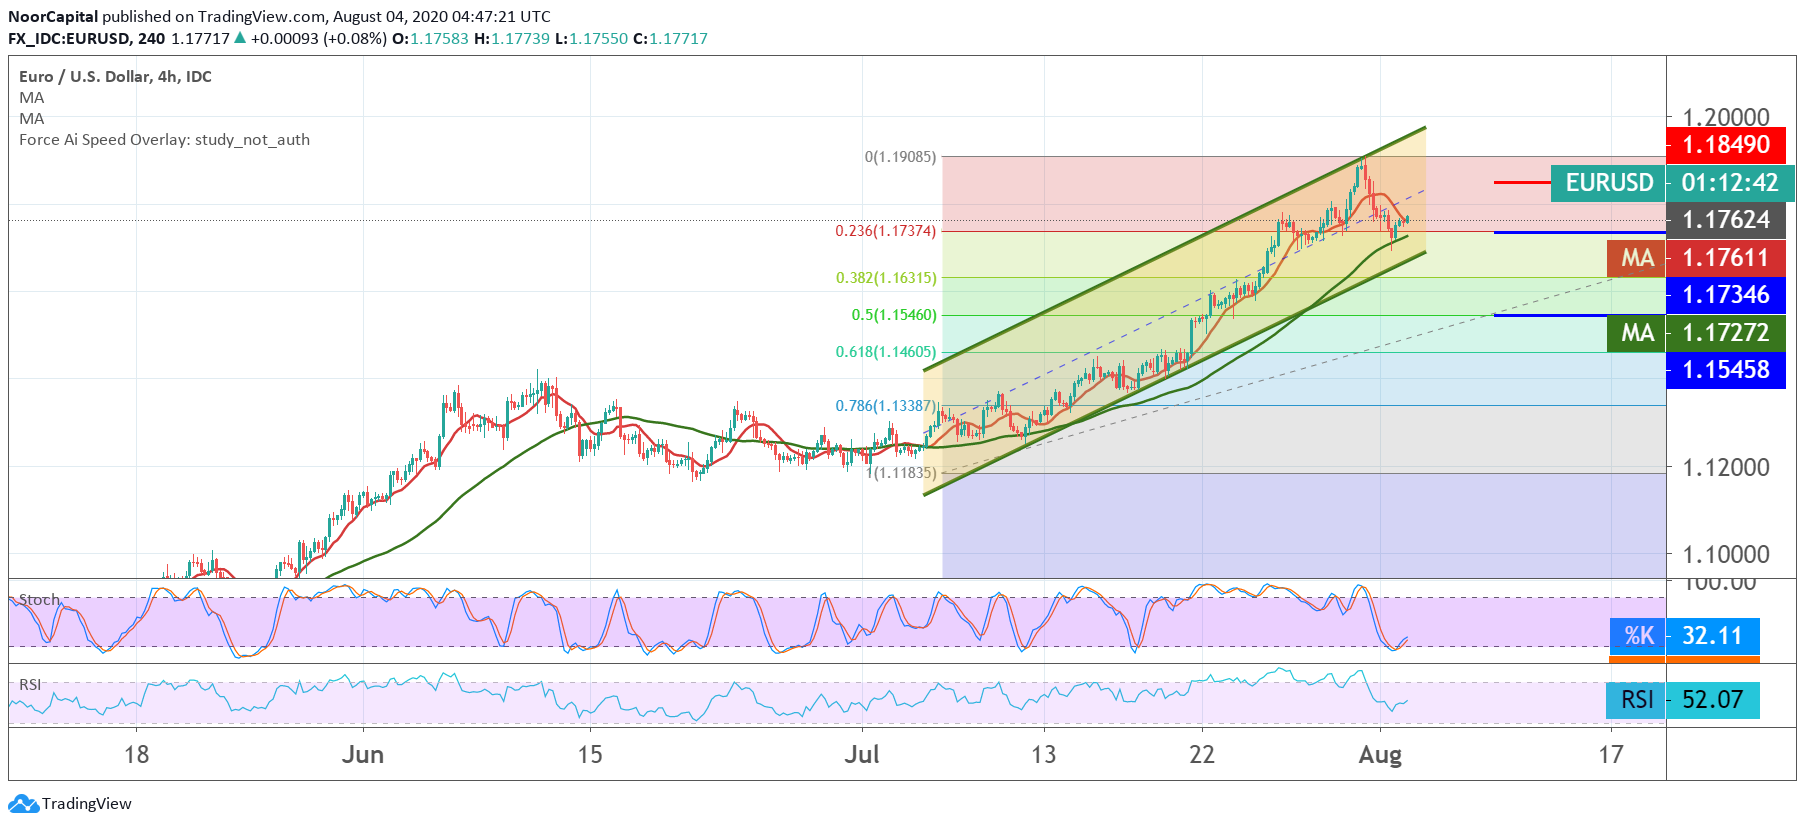The height and width of the screenshot is (827, 1805).
Task: Click the Aug date on the time axis
Action: [x=1380, y=755]
